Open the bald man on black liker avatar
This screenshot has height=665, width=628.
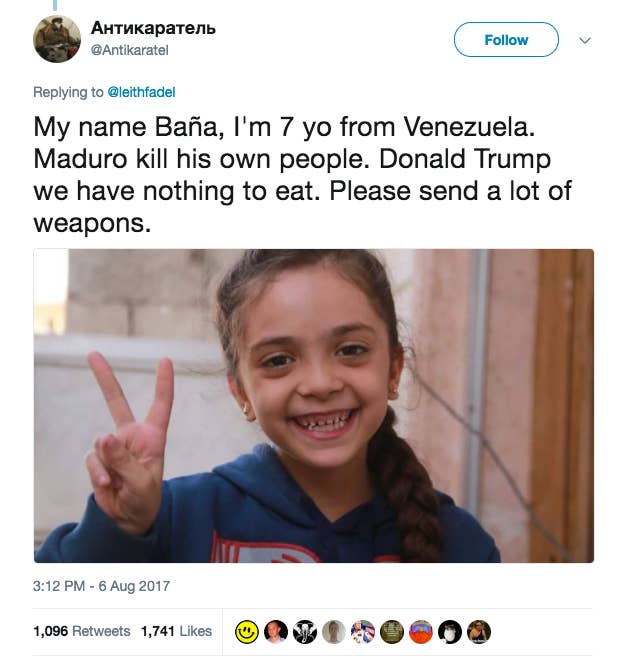click(276, 632)
